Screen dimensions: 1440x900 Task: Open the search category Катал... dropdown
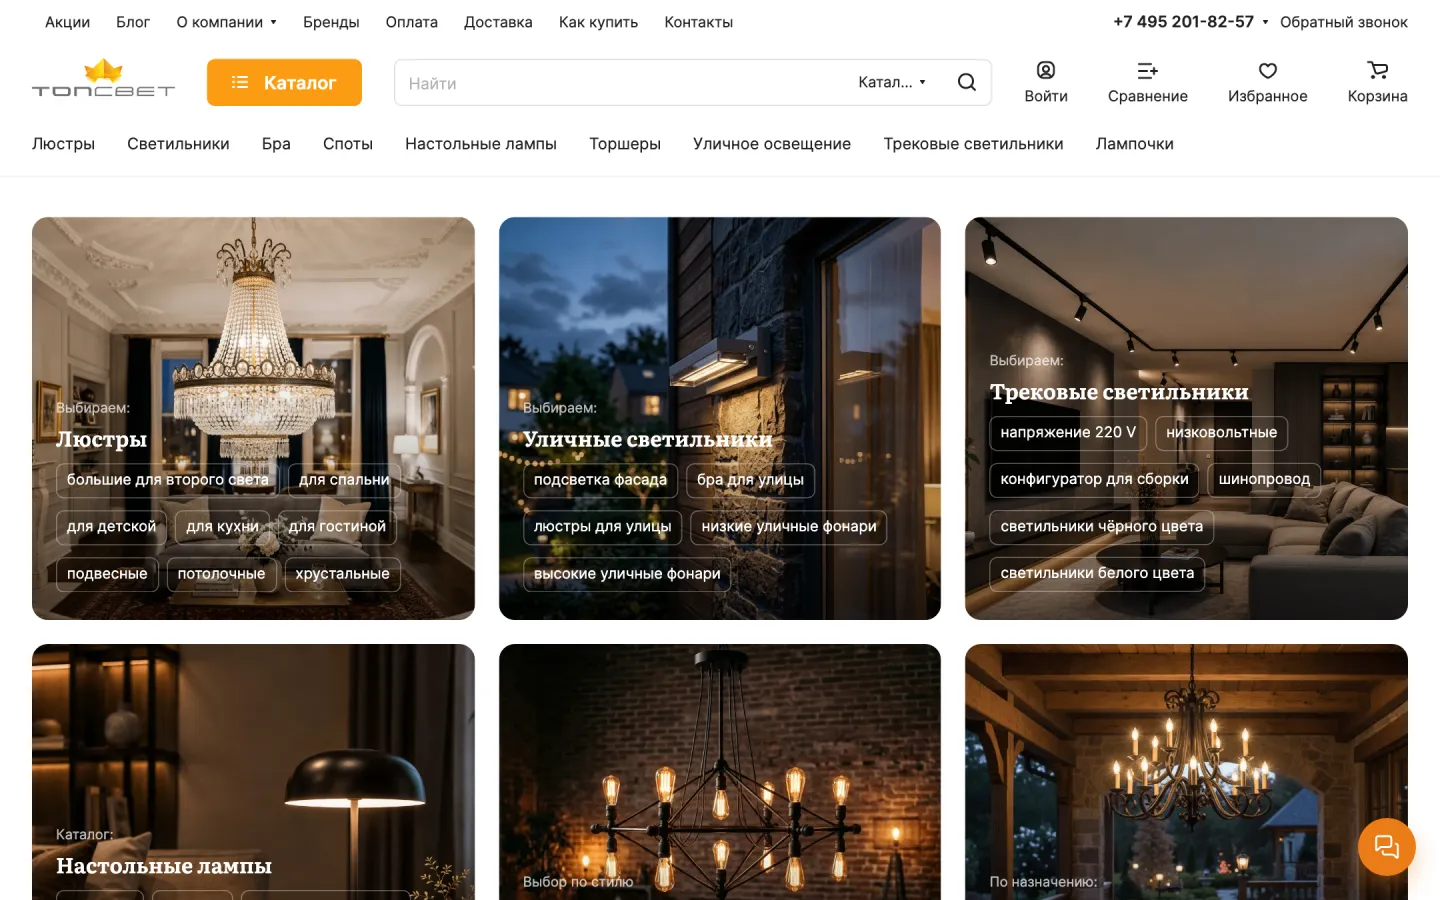pyautogui.click(x=892, y=82)
